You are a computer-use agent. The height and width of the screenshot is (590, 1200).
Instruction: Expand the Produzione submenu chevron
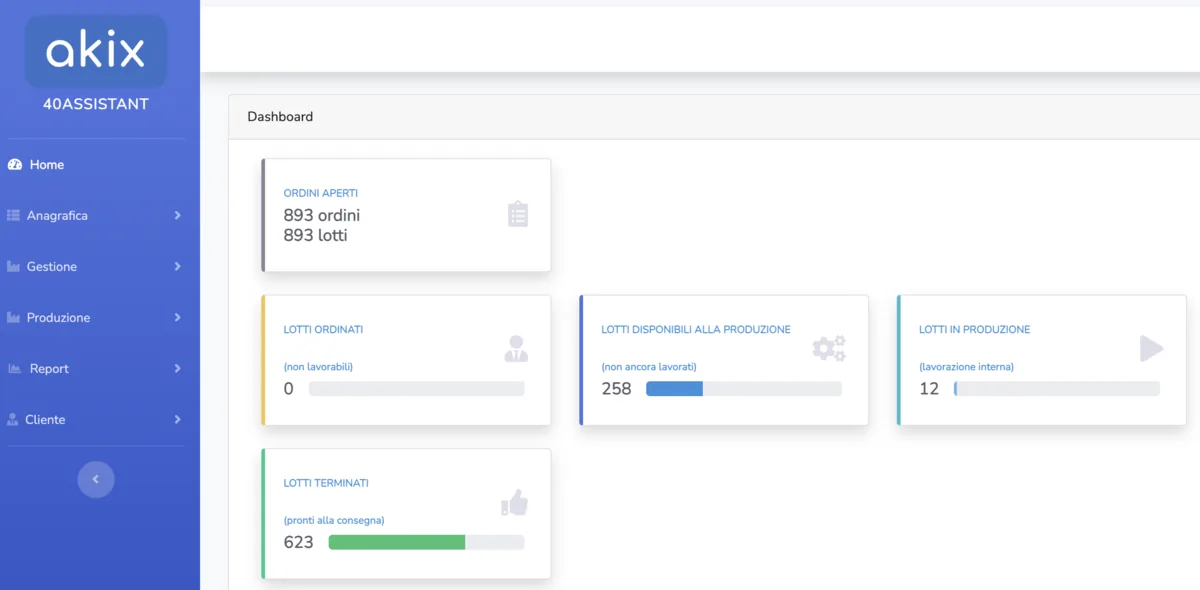click(177, 318)
